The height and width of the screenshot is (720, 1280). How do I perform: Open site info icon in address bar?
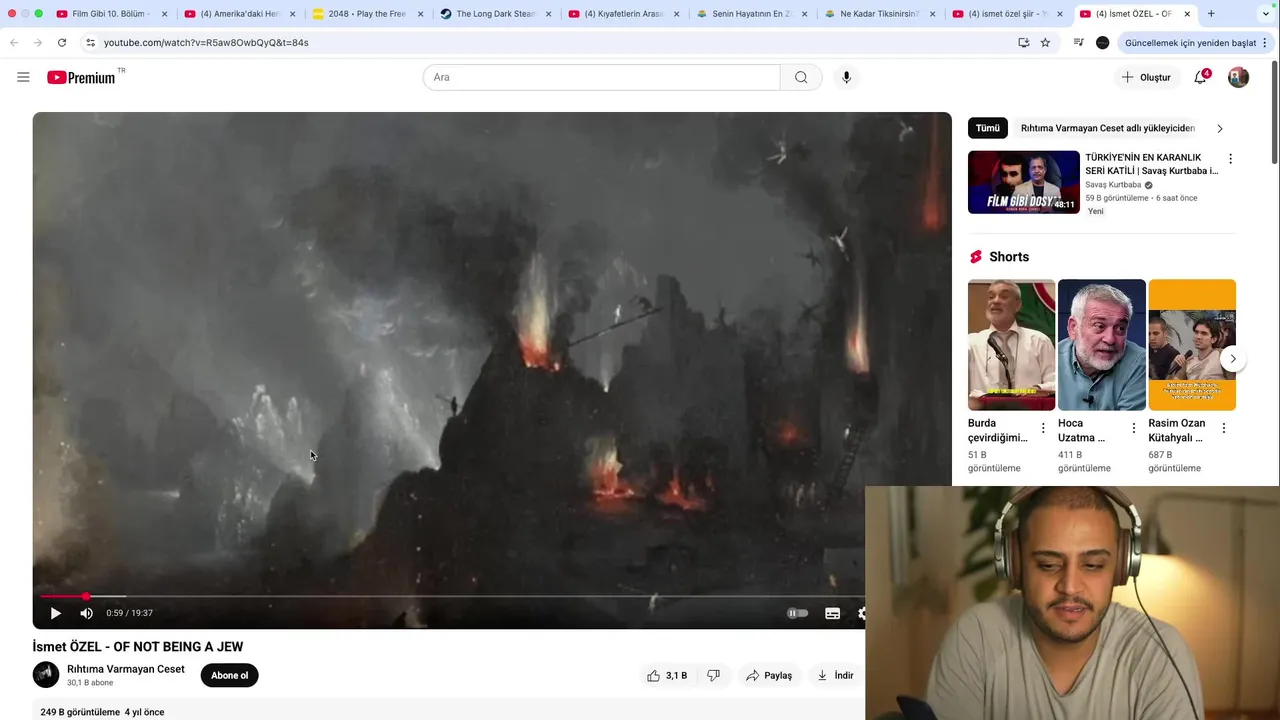coord(90,43)
